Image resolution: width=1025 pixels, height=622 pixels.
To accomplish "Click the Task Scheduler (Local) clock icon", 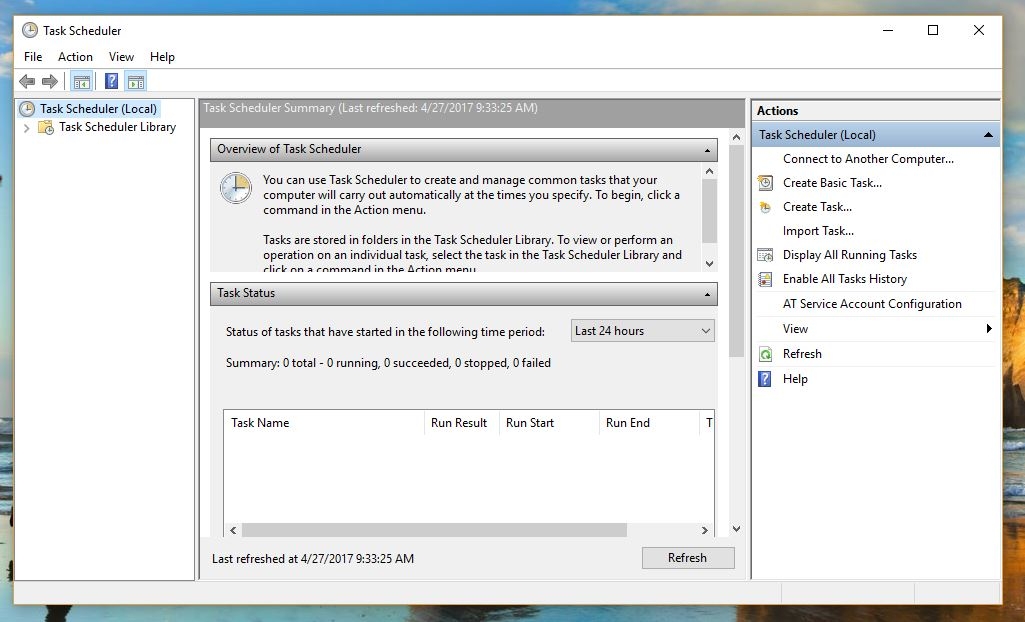I will (x=27, y=109).
